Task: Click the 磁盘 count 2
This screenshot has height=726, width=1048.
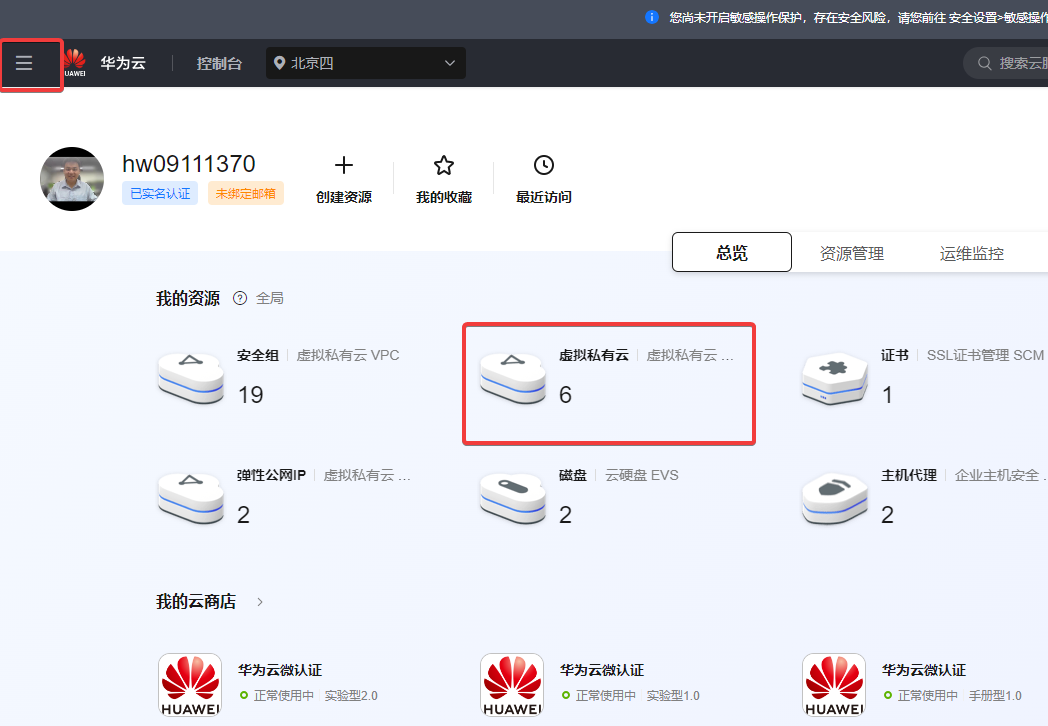Action: point(565,514)
